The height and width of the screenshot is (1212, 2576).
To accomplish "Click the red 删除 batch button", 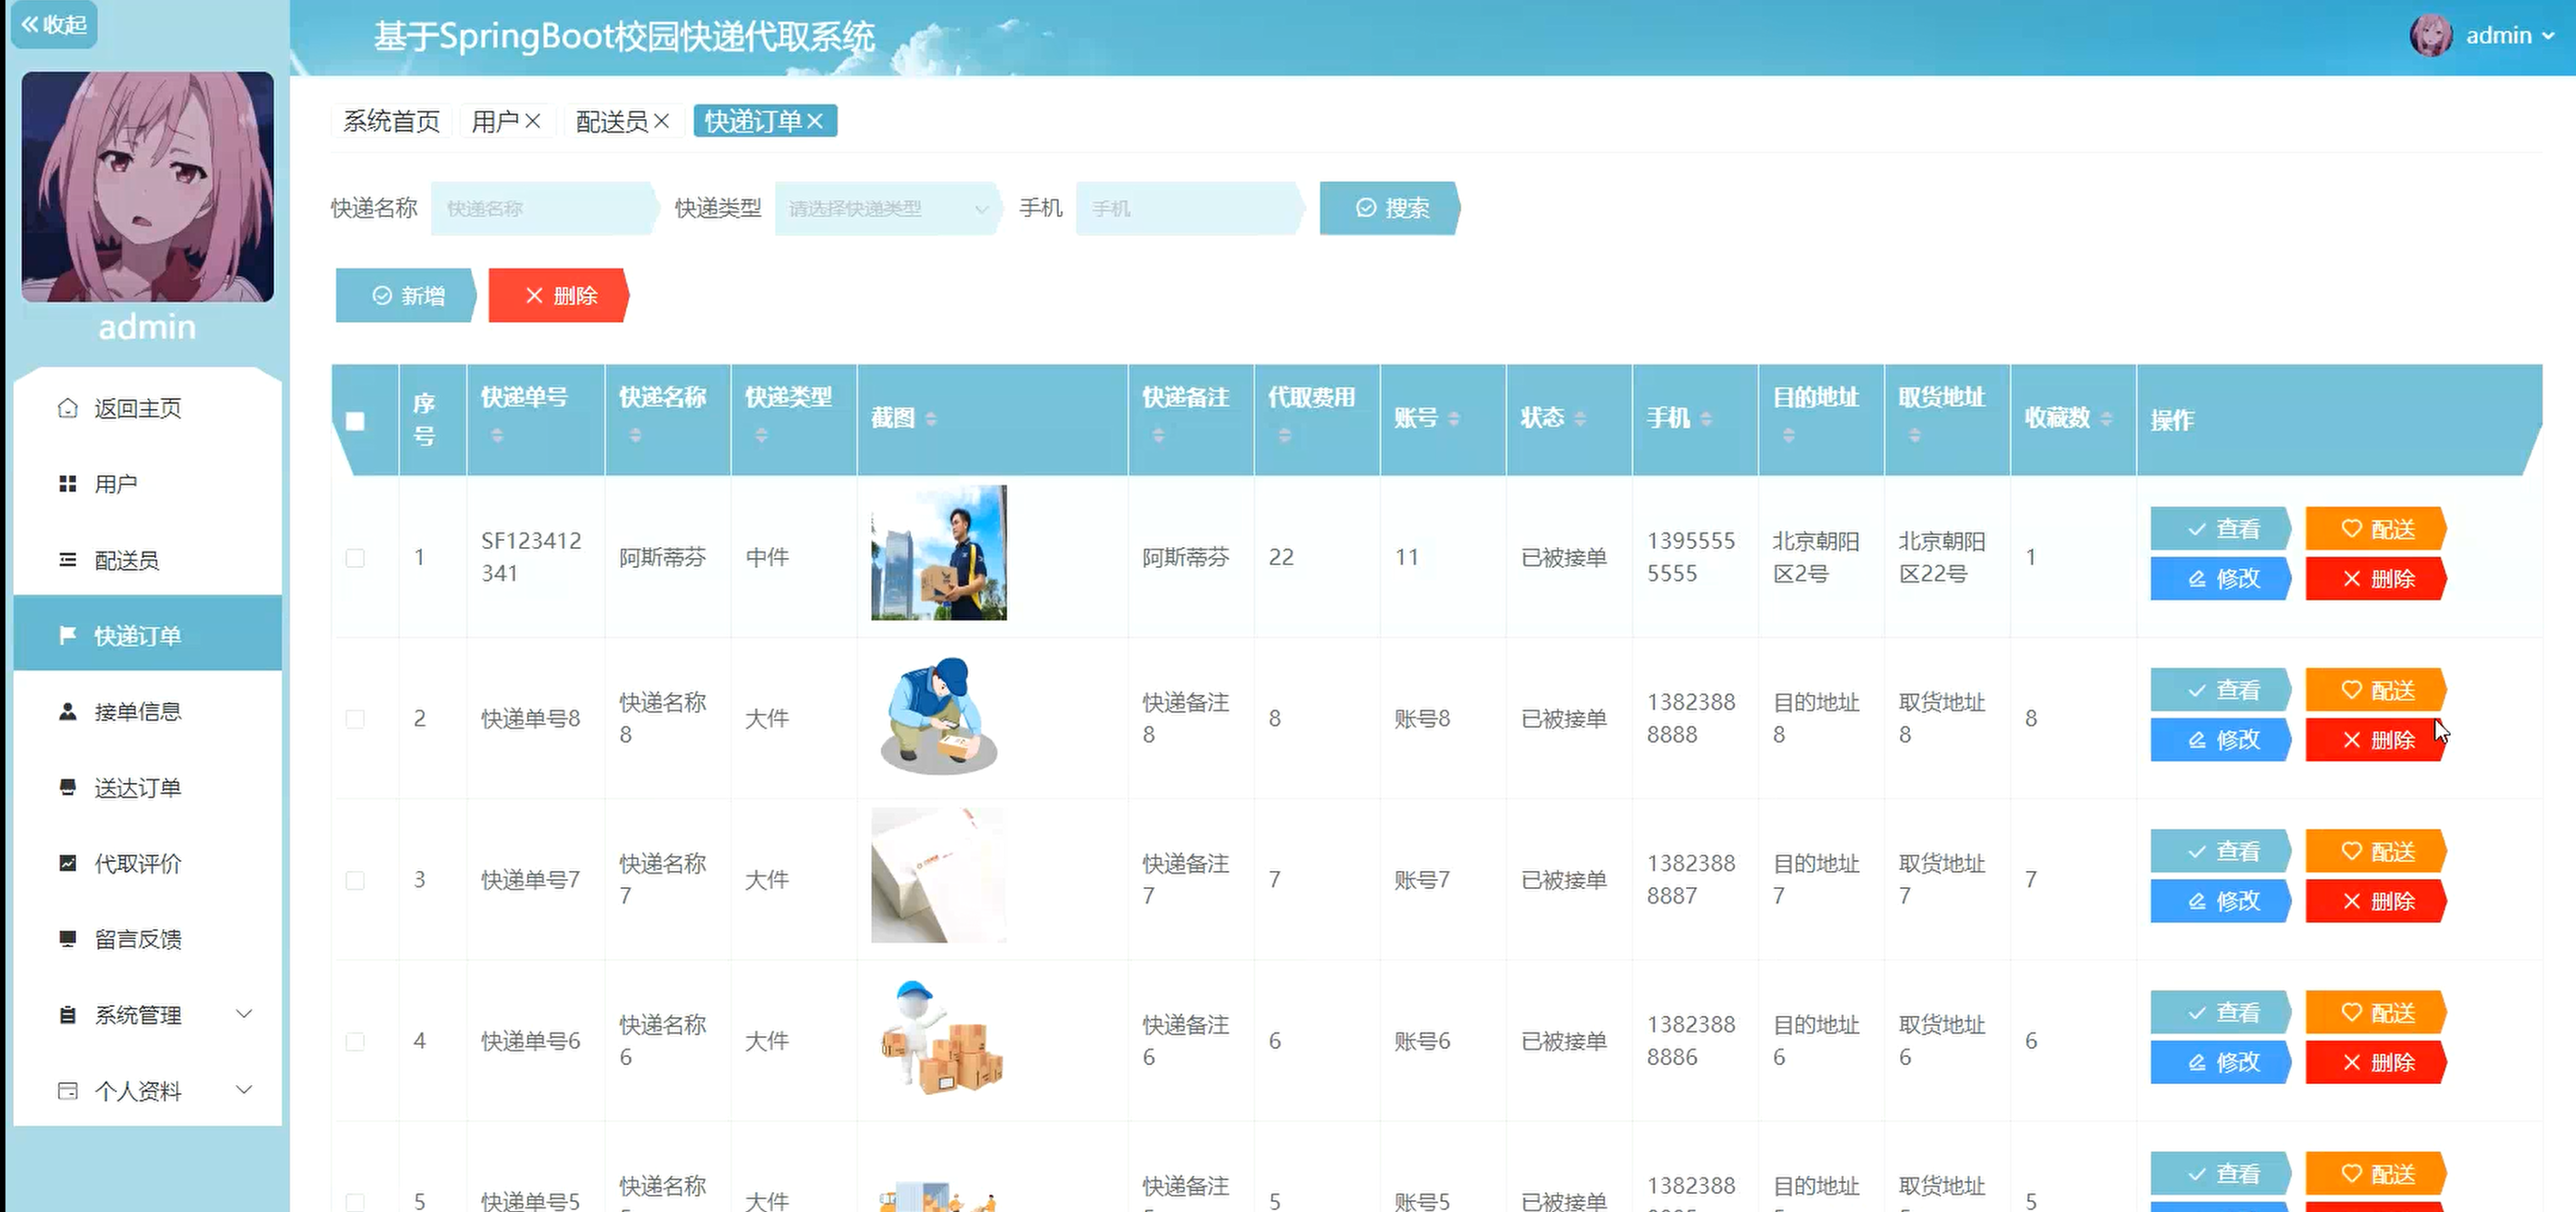I will (559, 295).
